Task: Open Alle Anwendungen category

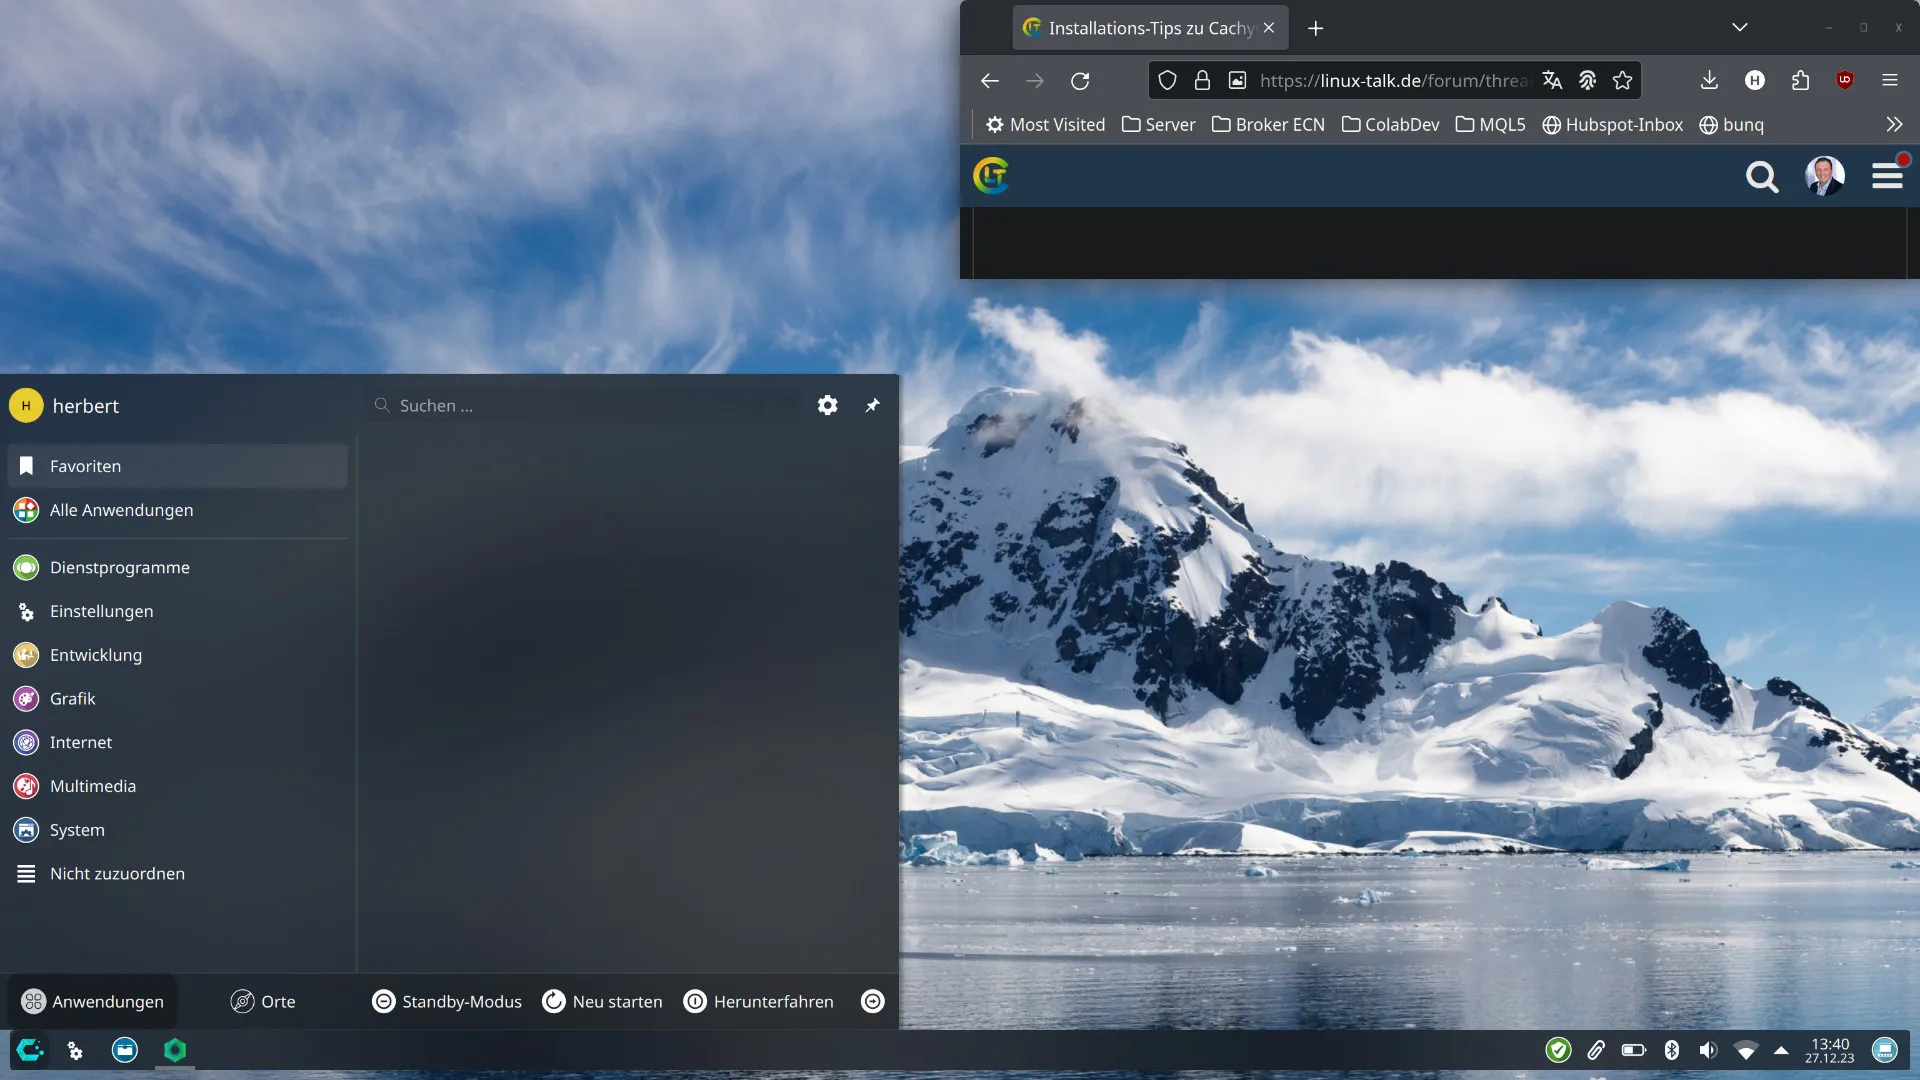Action: (121, 510)
